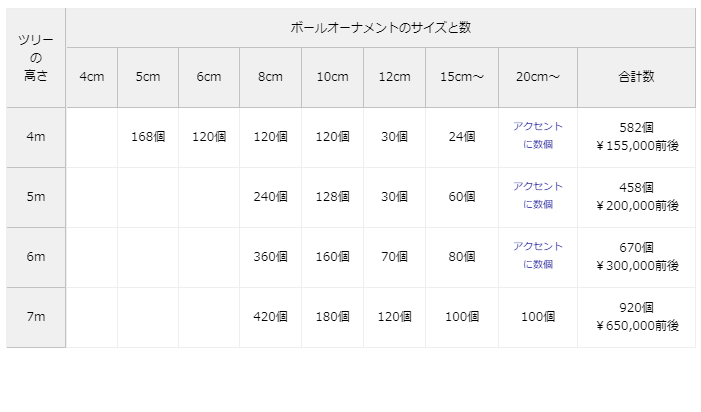Click the 582個 ¥155,000前後 total cell

636,137
